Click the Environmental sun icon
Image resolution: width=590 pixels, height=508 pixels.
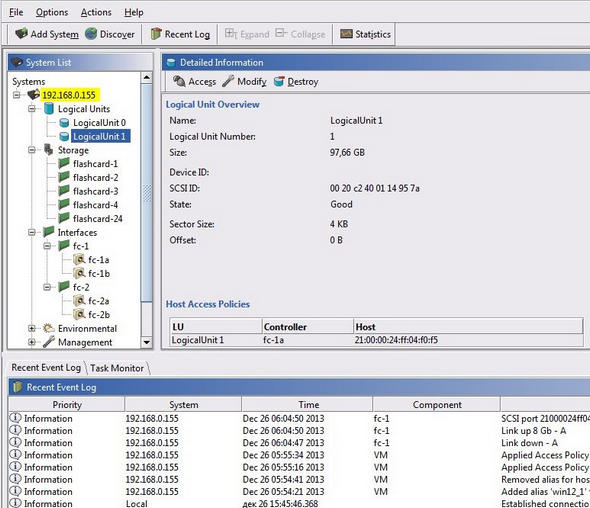click(x=49, y=328)
